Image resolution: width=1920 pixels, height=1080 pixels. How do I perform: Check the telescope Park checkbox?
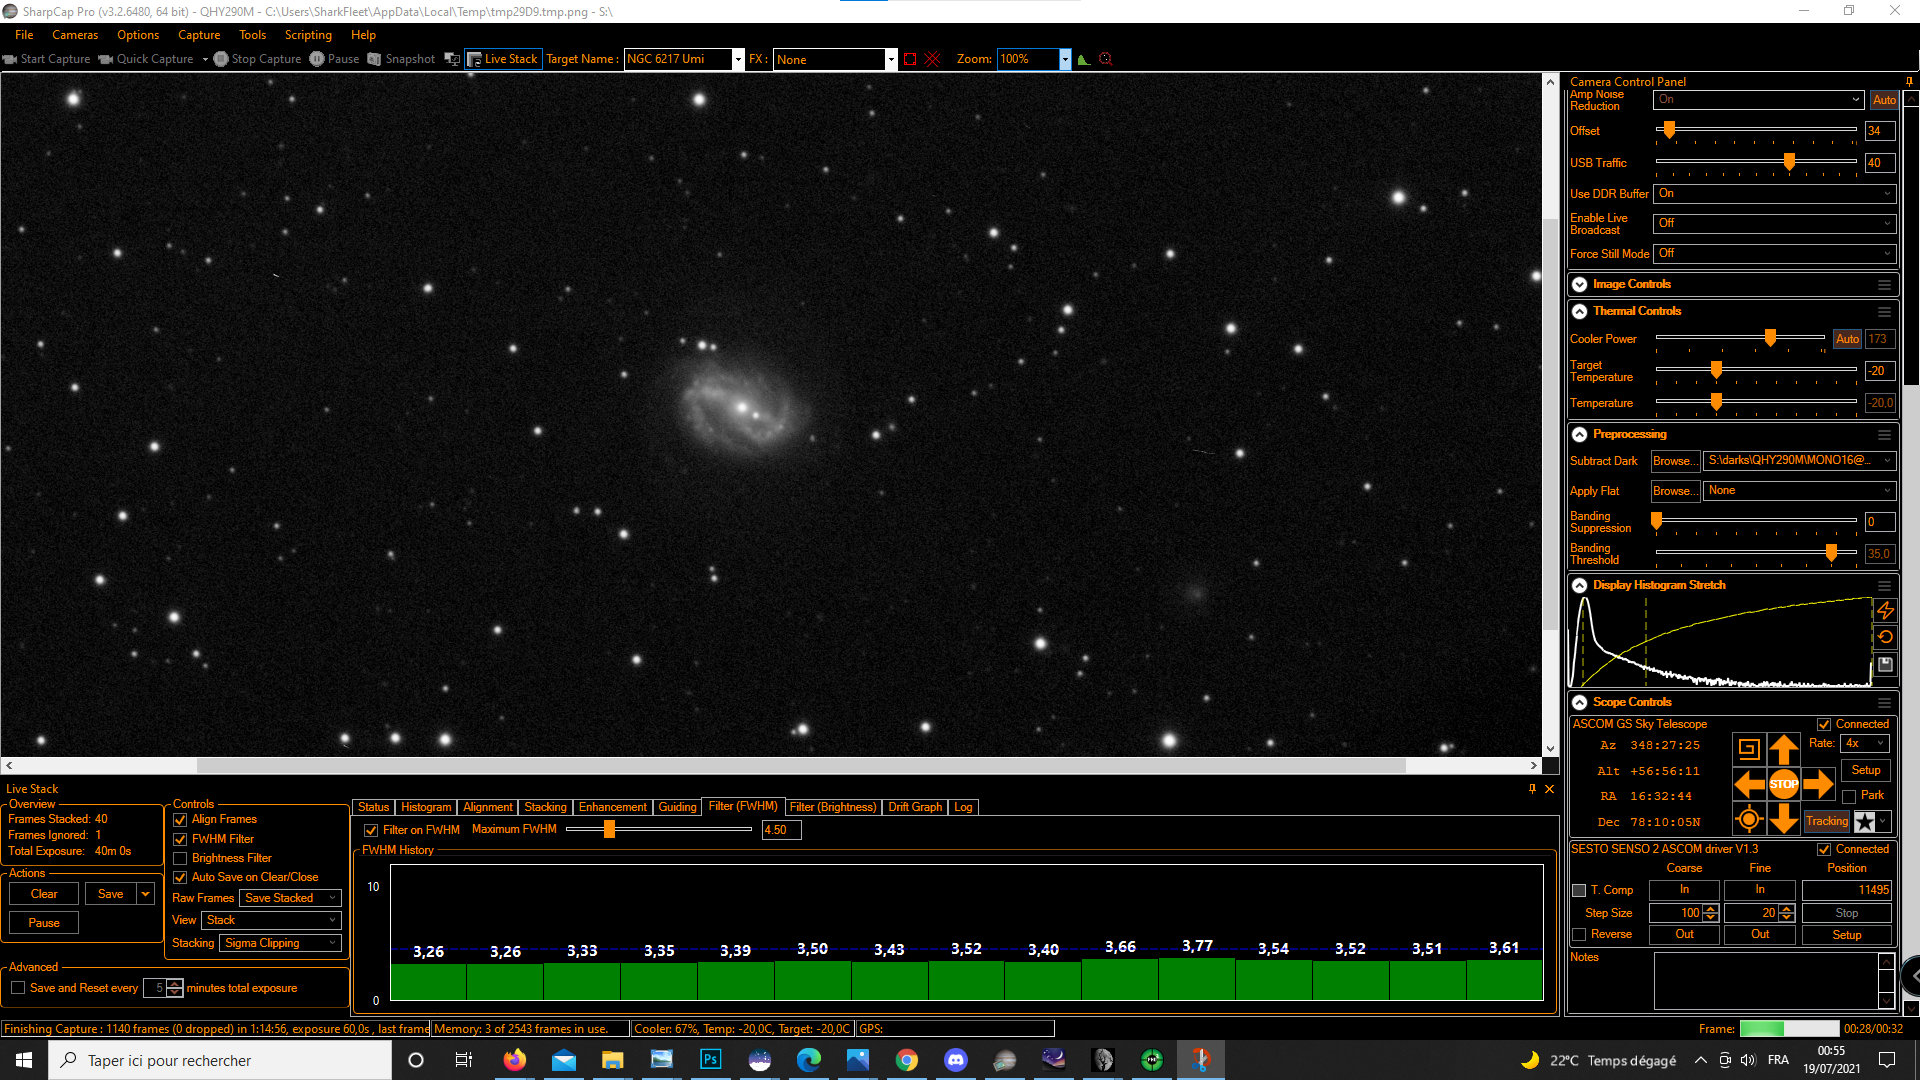coord(1849,796)
